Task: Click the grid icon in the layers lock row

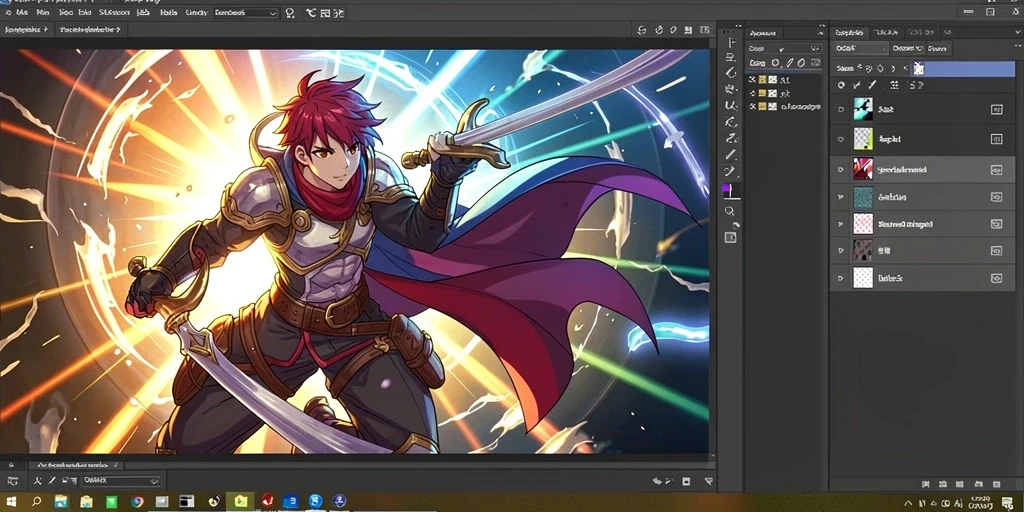Action: (x=894, y=85)
